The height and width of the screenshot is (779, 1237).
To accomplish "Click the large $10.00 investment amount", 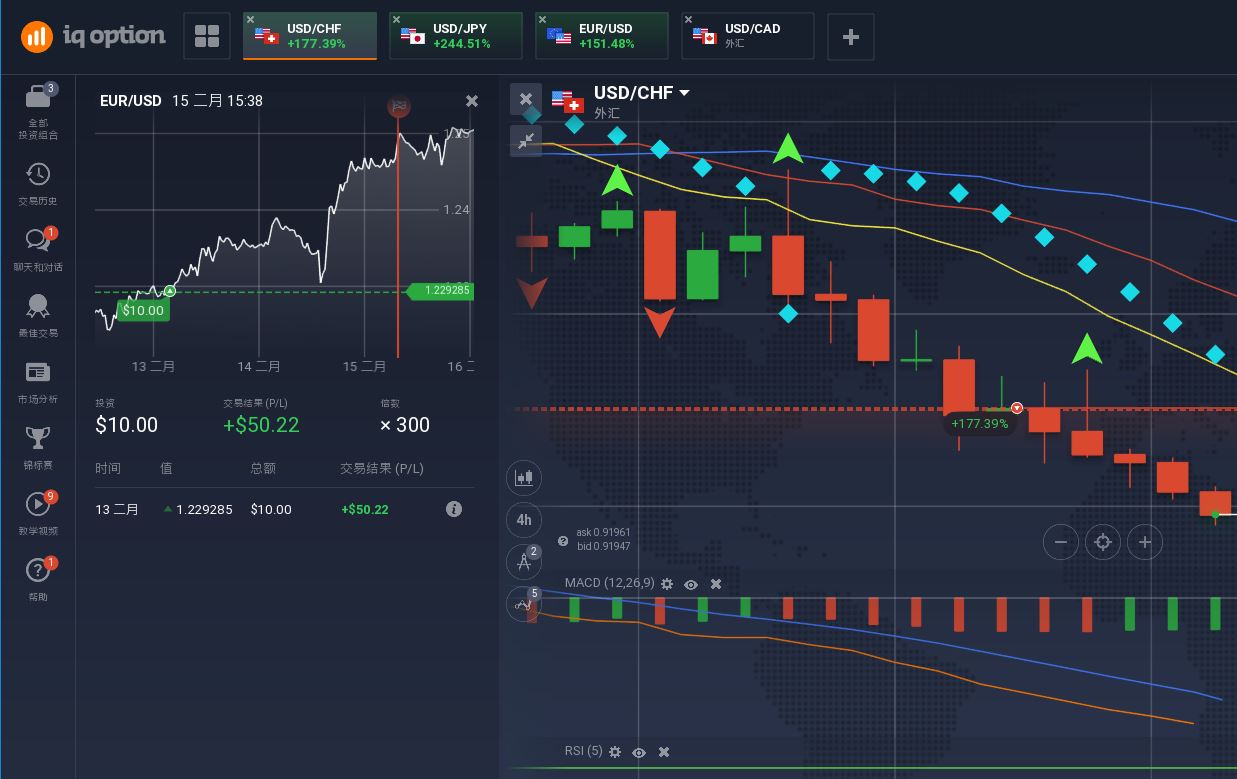I will pos(127,425).
